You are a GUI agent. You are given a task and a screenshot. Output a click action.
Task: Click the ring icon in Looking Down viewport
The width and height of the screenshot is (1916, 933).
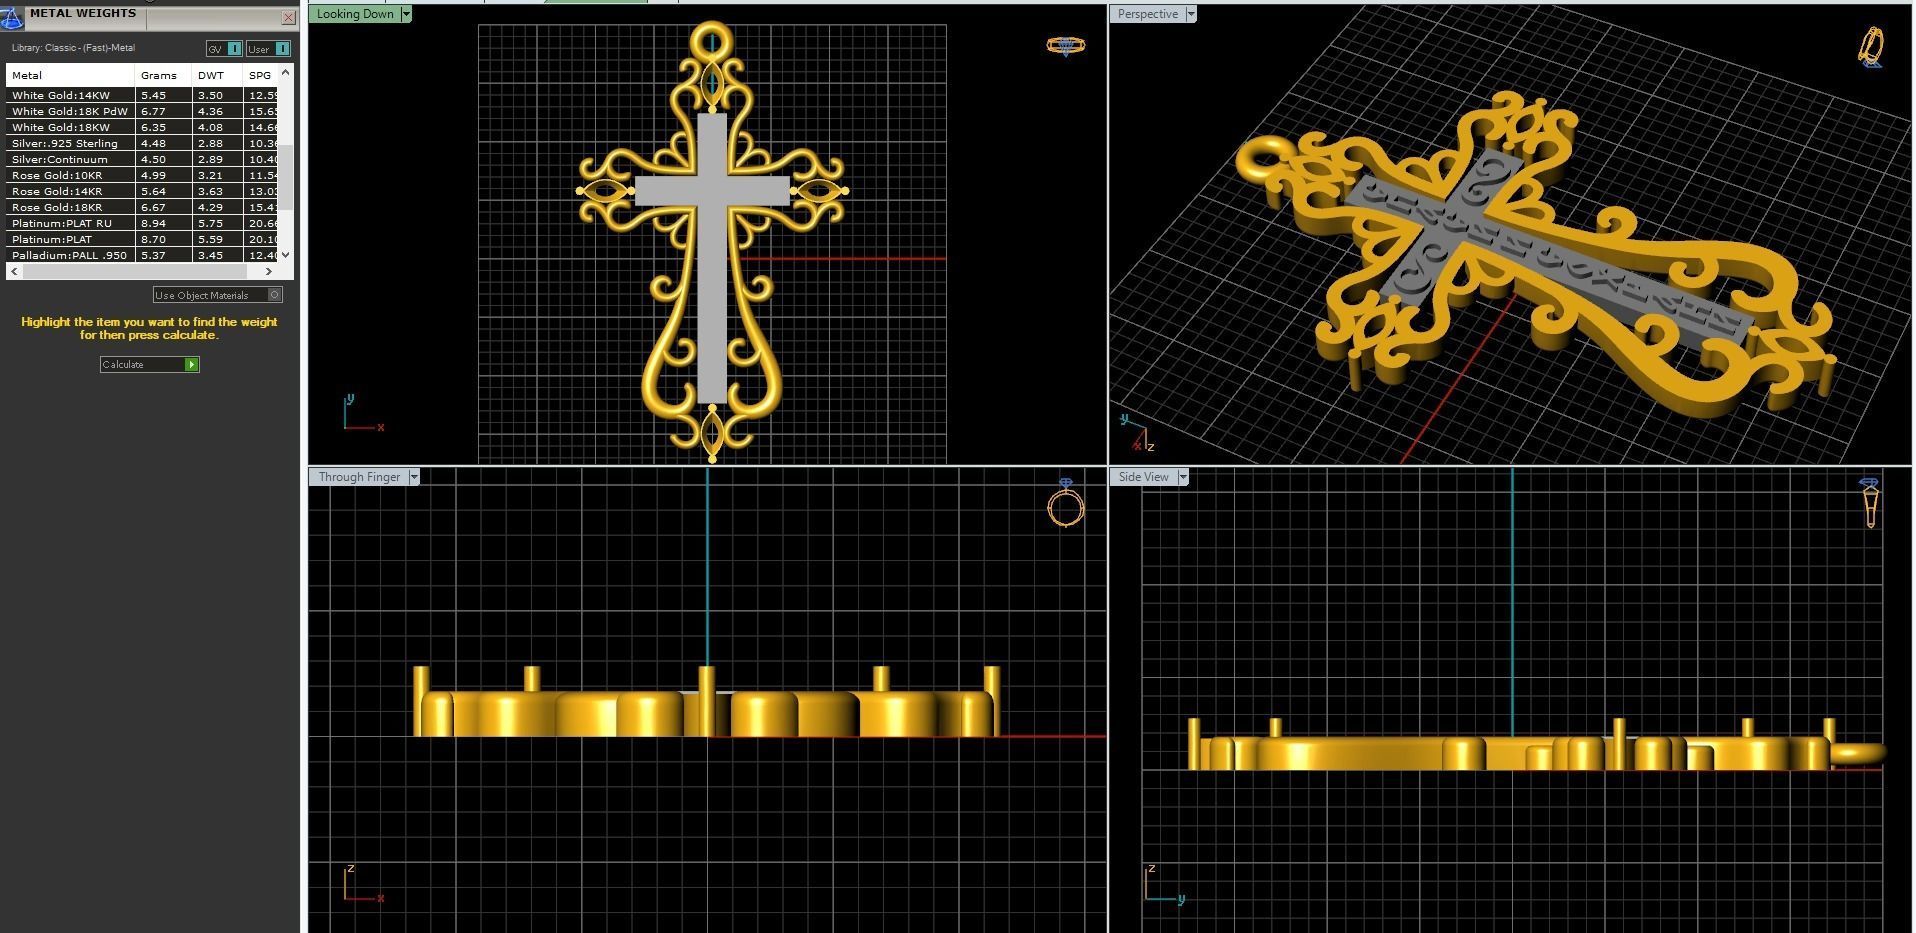1066,46
